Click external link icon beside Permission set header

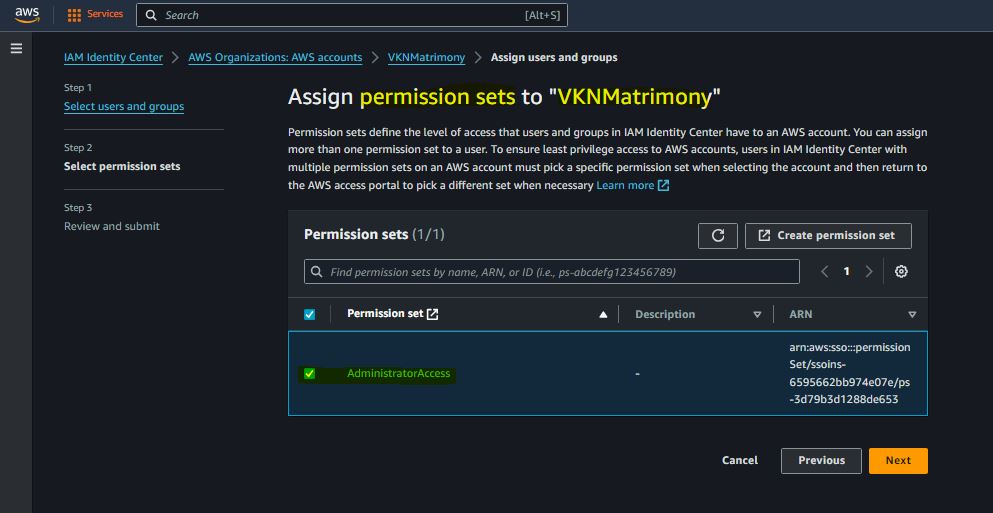click(x=433, y=314)
